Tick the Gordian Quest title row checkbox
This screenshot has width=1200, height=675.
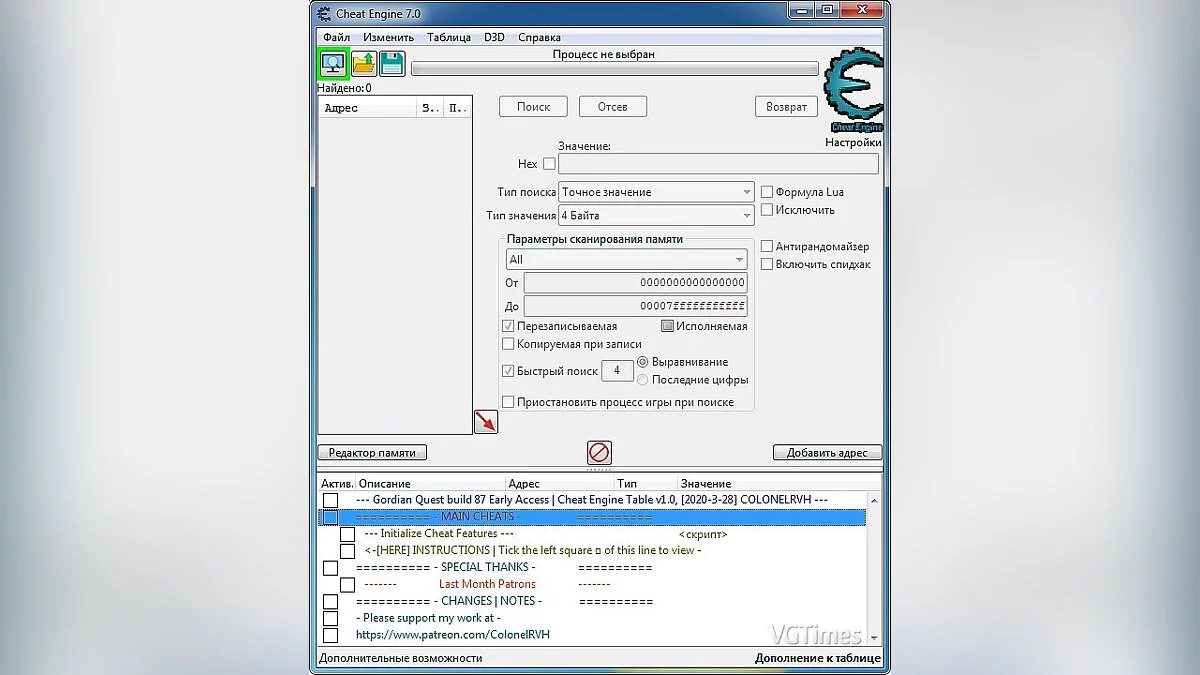(330, 500)
